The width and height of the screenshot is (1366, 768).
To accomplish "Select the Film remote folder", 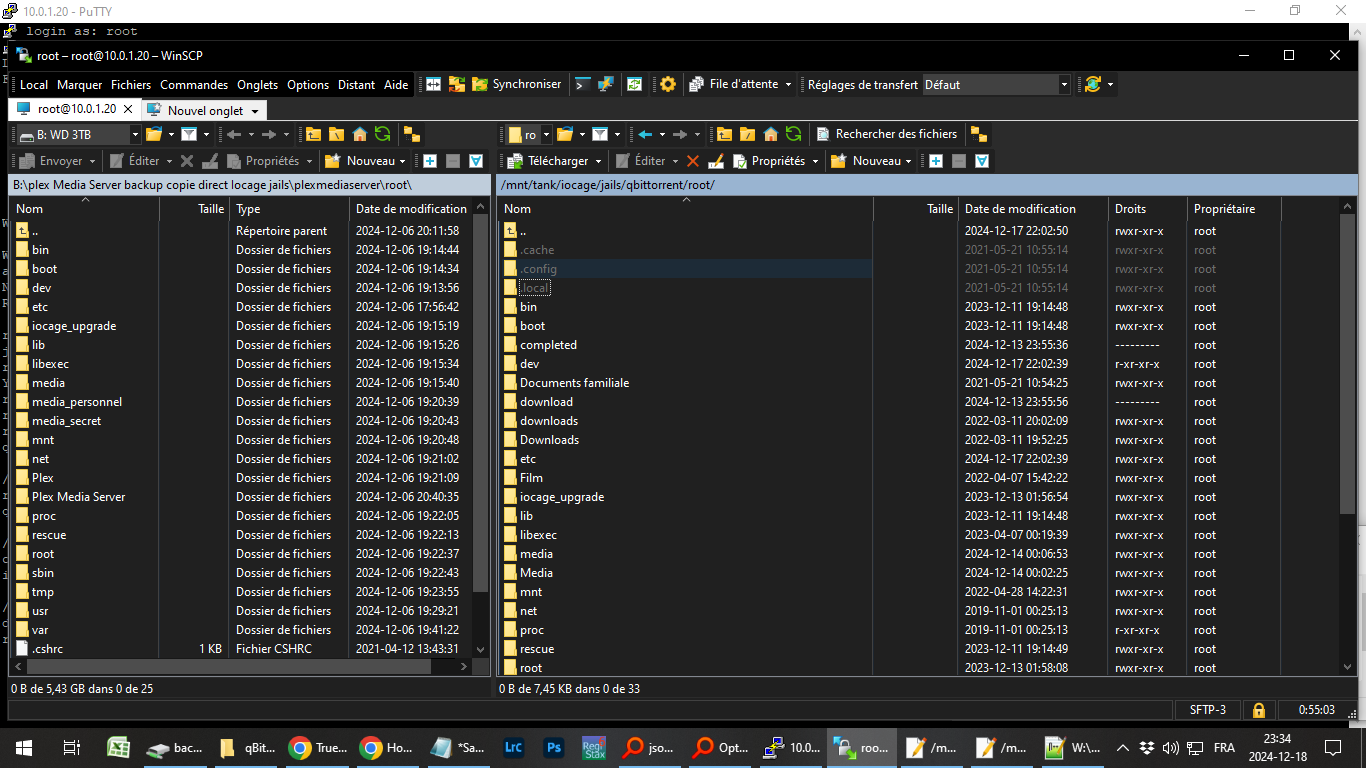I will pyautogui.click(x=531, y=478).
